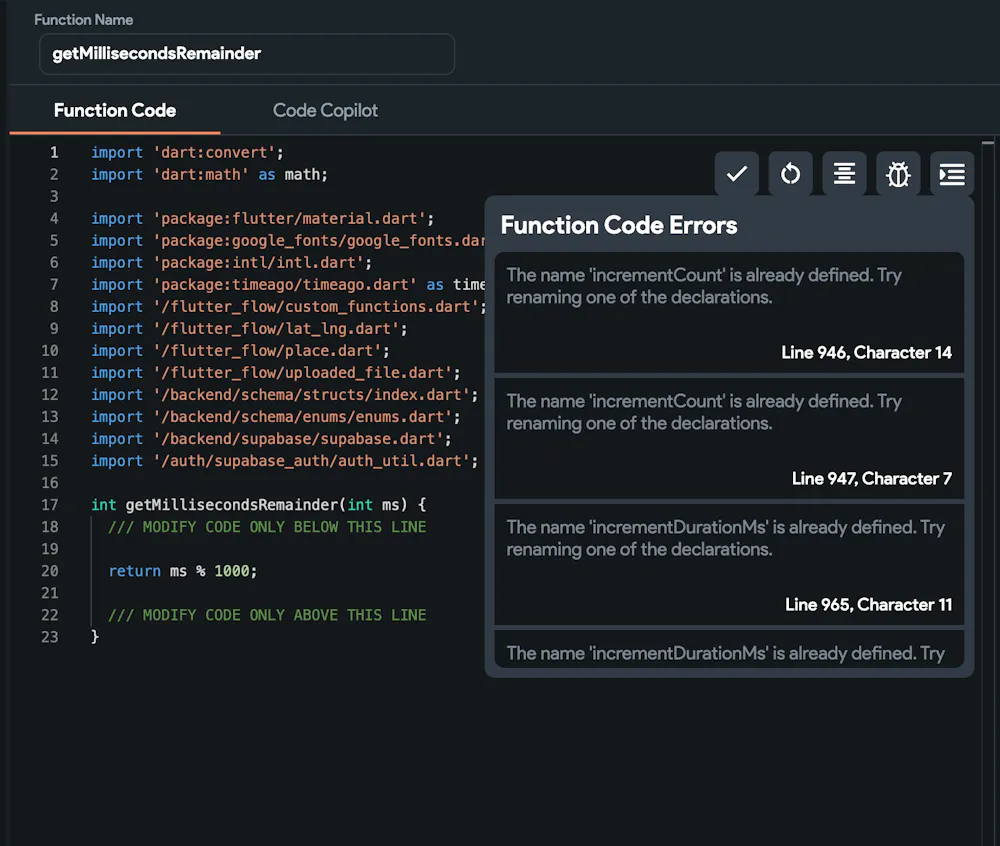Click line 9 lat_lng.dart import
The width and height of the screenshot is (1000, 846).
(x=249, y=329)
